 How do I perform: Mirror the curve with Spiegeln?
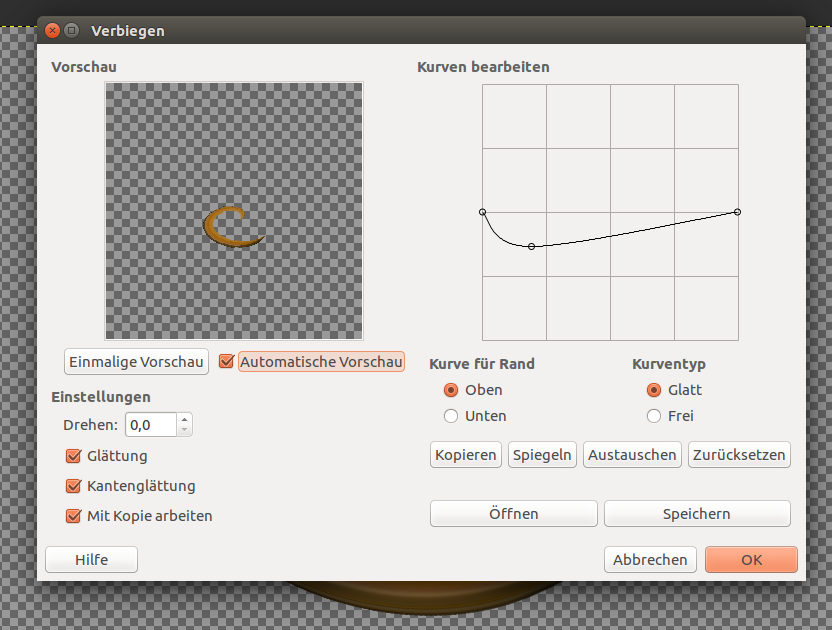(542, 455)
